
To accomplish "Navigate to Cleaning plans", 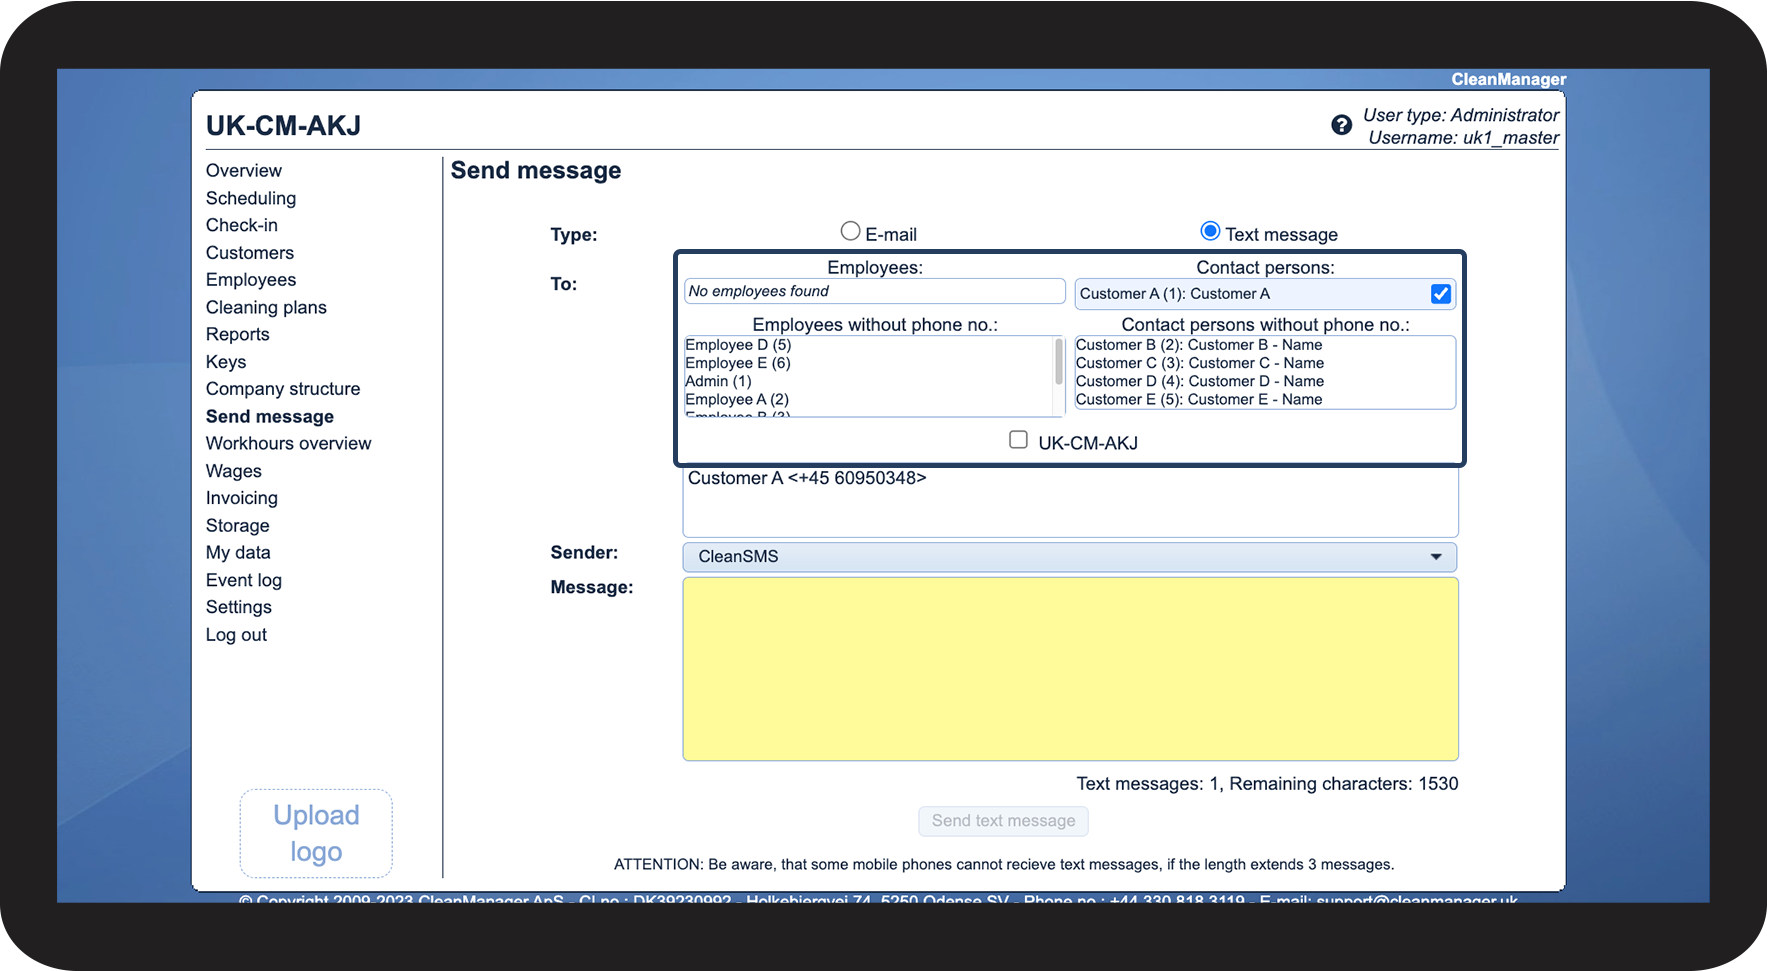I will (x=266, y=308).
